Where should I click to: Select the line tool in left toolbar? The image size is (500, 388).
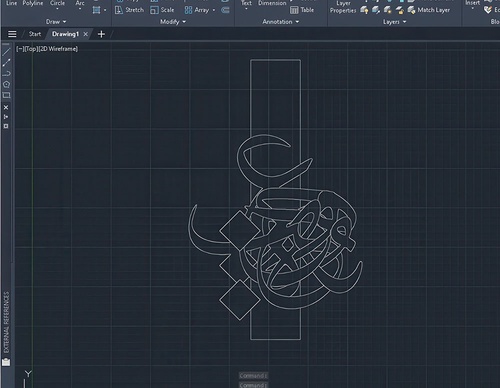6,52
